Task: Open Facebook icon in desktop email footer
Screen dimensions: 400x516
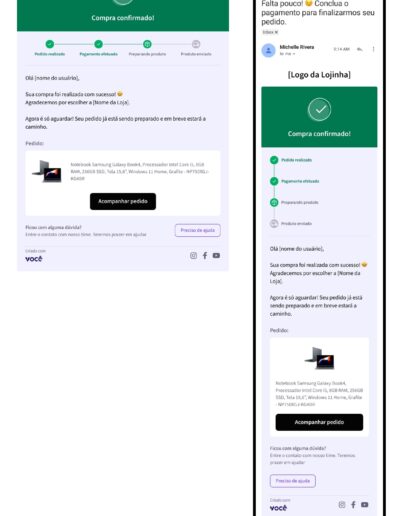Action: (205, 256)
